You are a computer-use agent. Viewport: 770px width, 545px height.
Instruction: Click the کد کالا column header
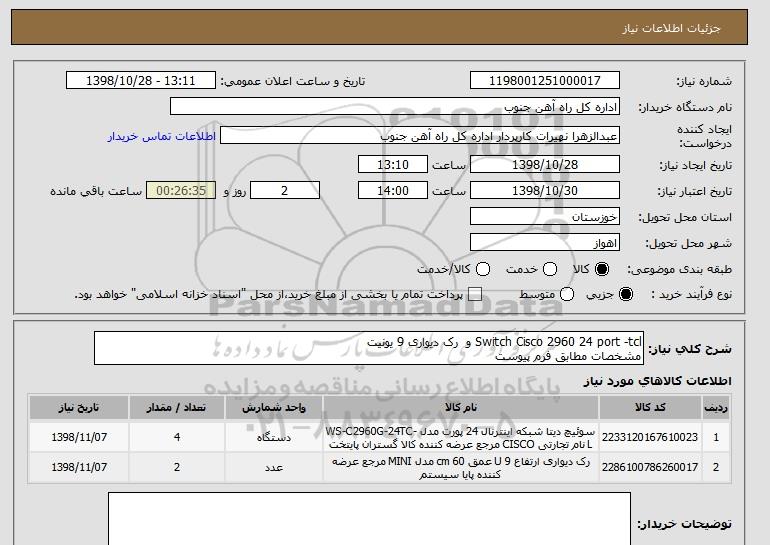[650, 408]
